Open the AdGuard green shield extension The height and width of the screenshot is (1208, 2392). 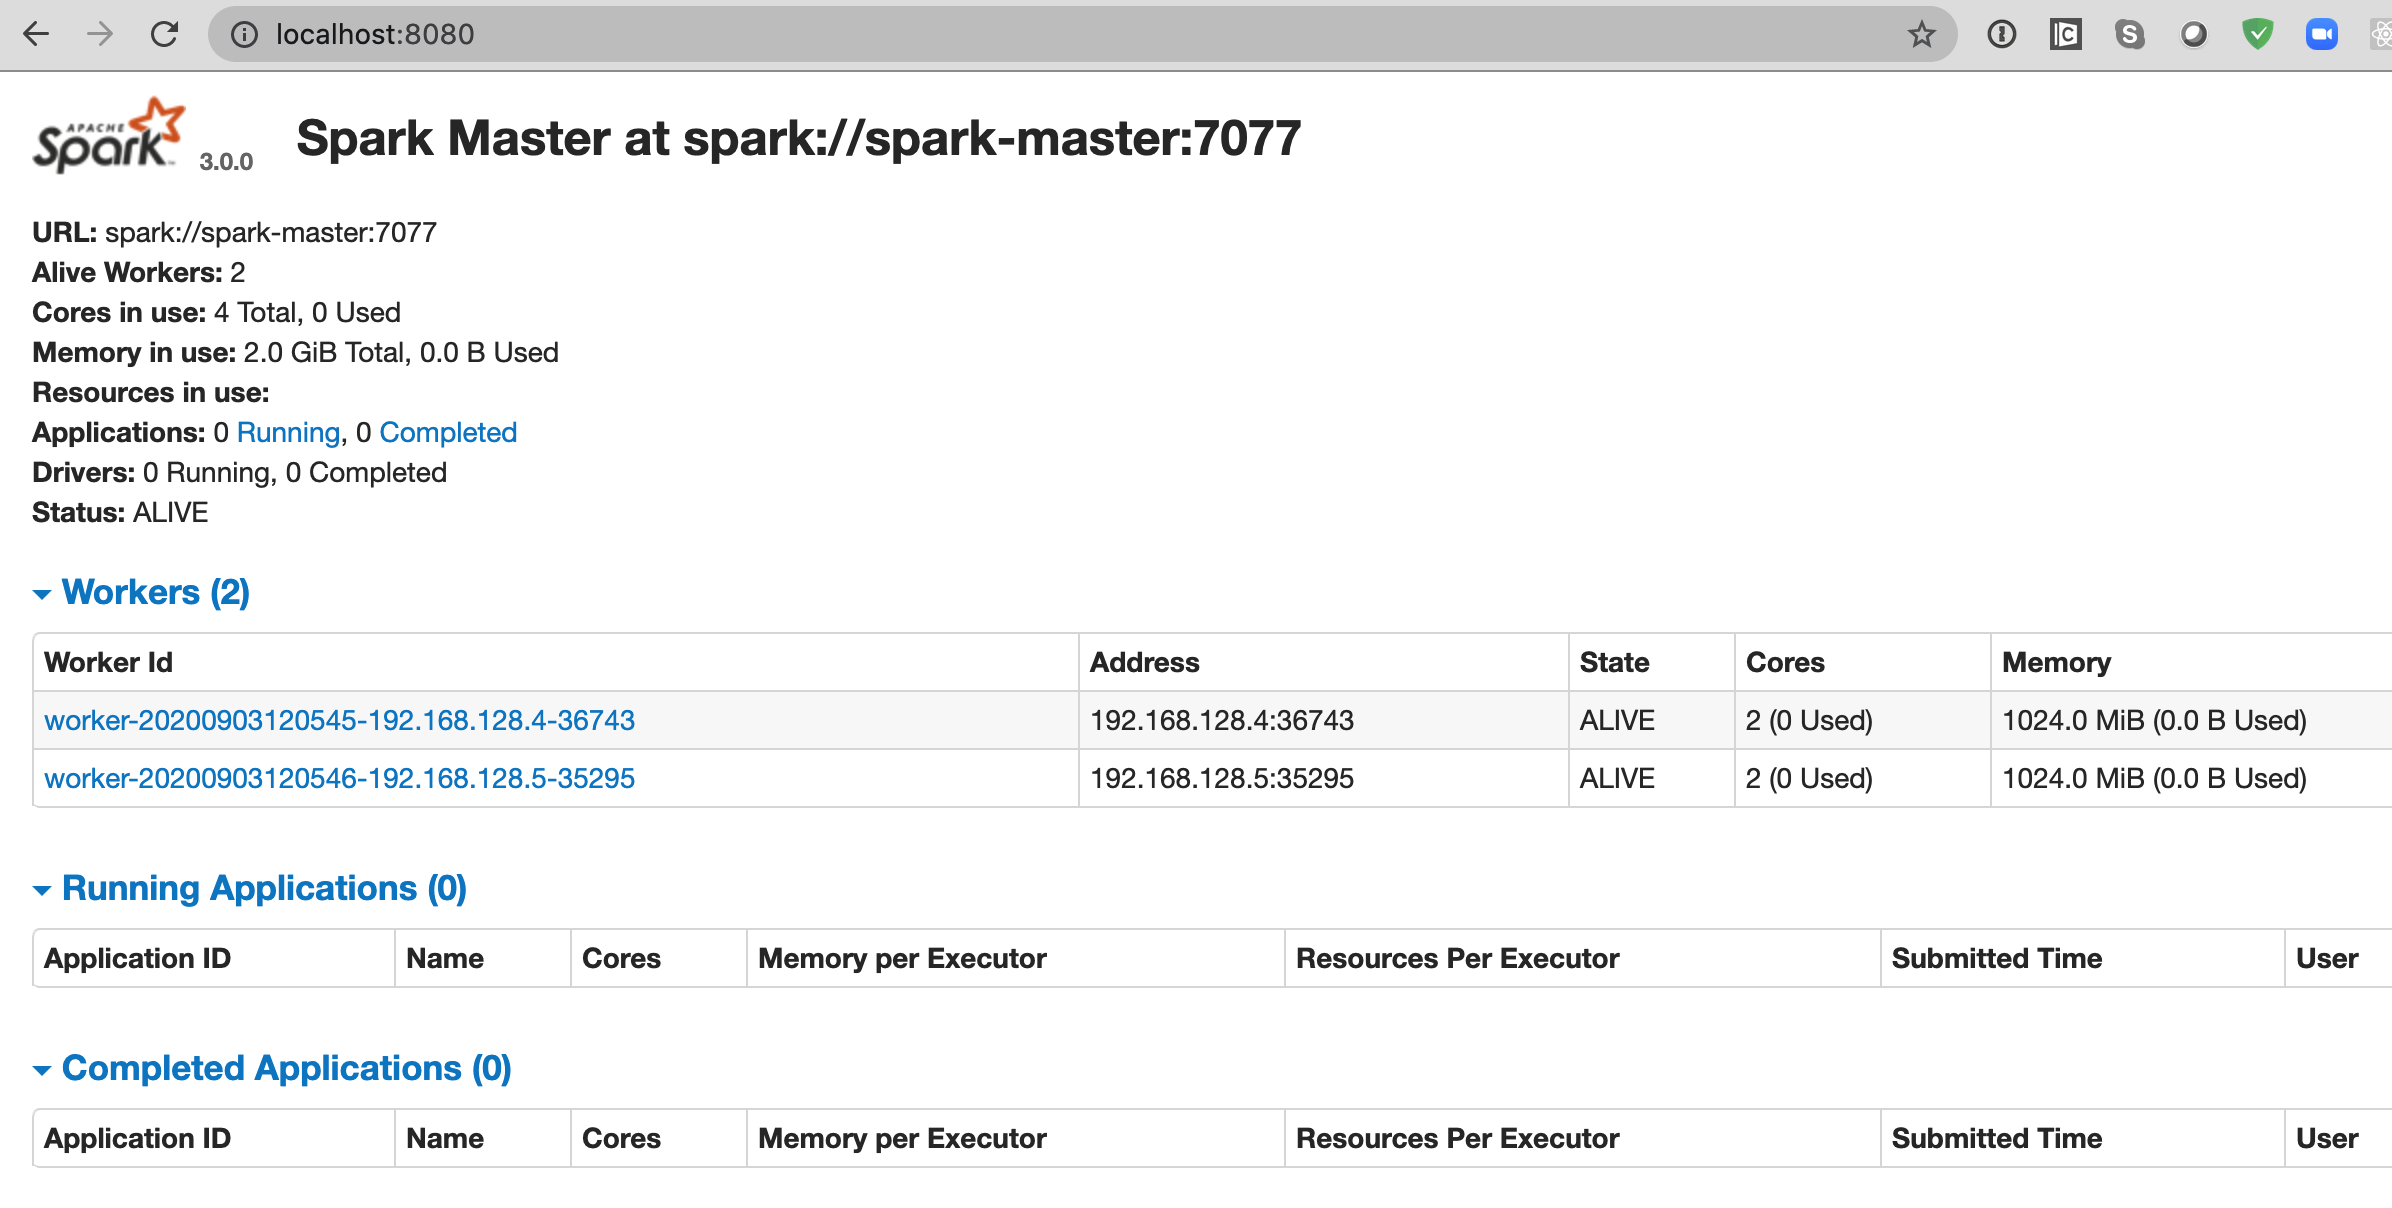tap(2257, 35)
